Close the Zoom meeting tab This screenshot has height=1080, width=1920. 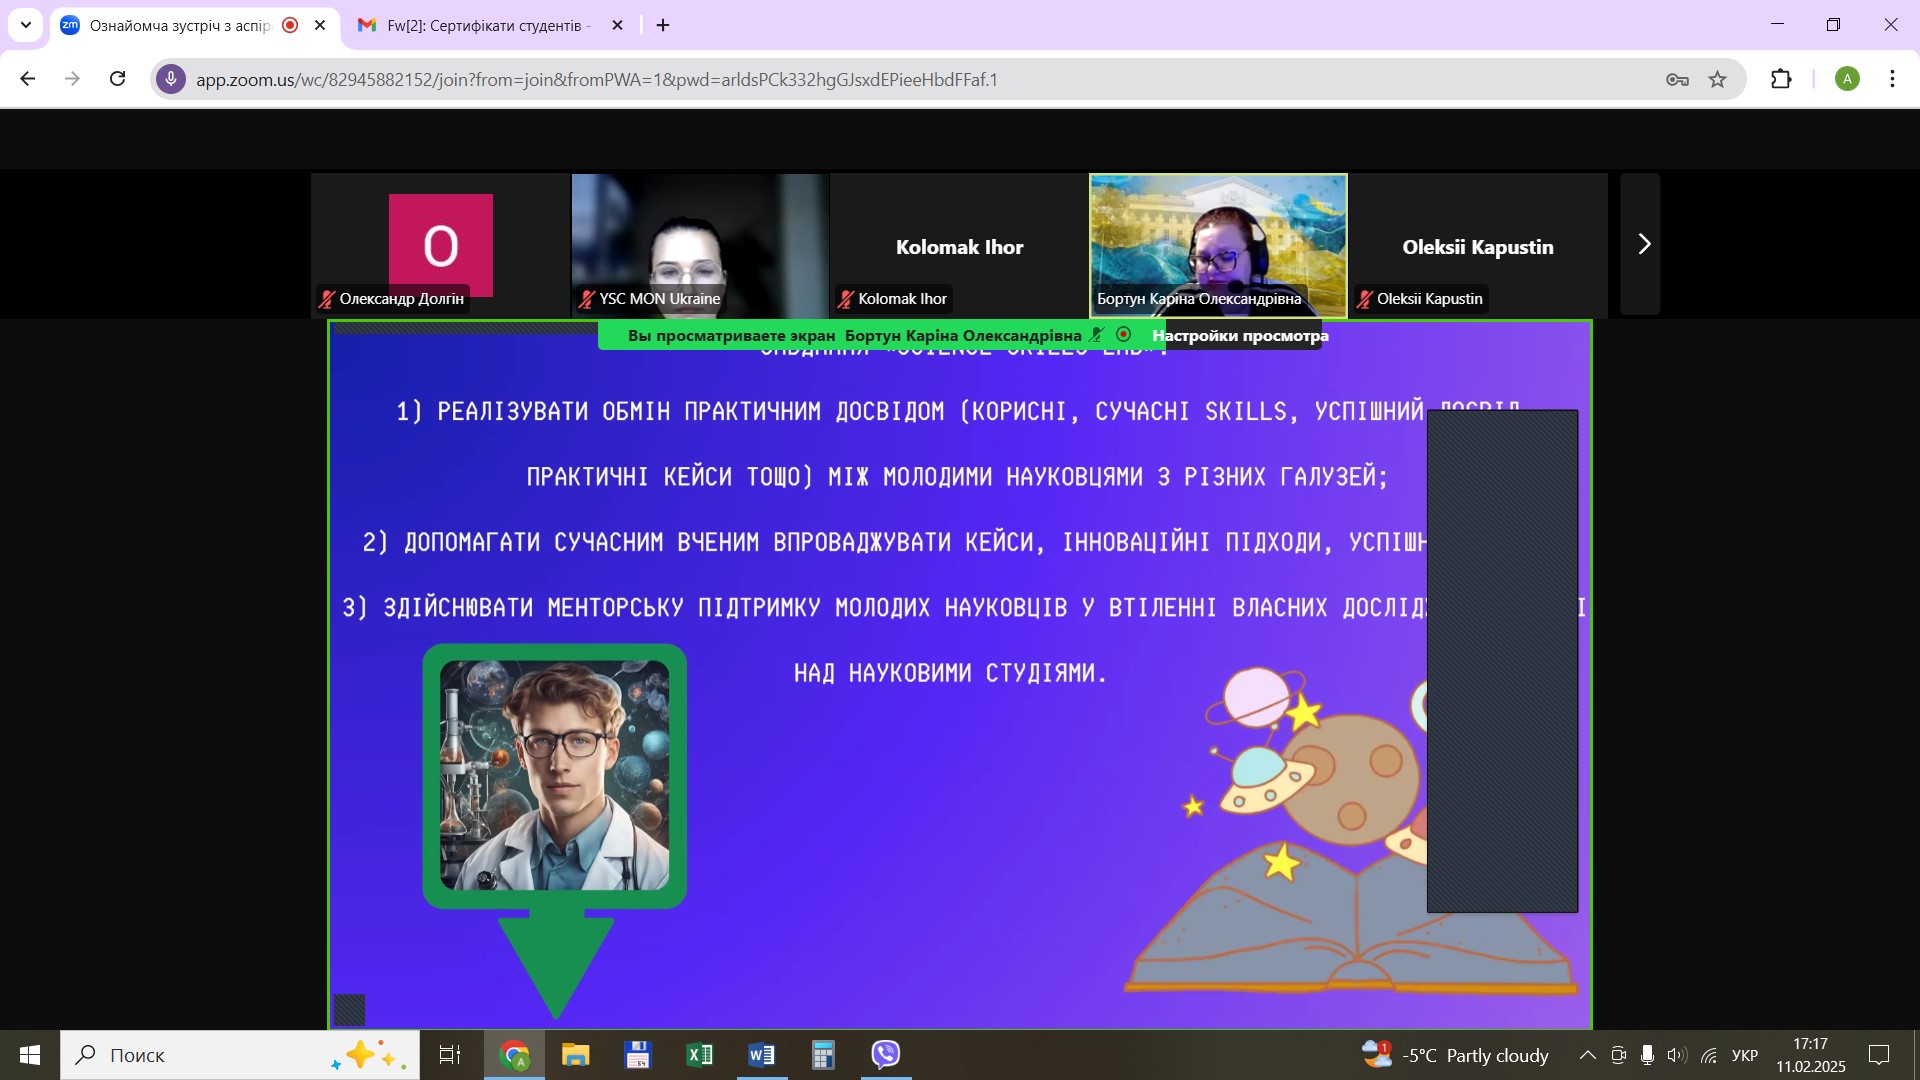point(320,25)
